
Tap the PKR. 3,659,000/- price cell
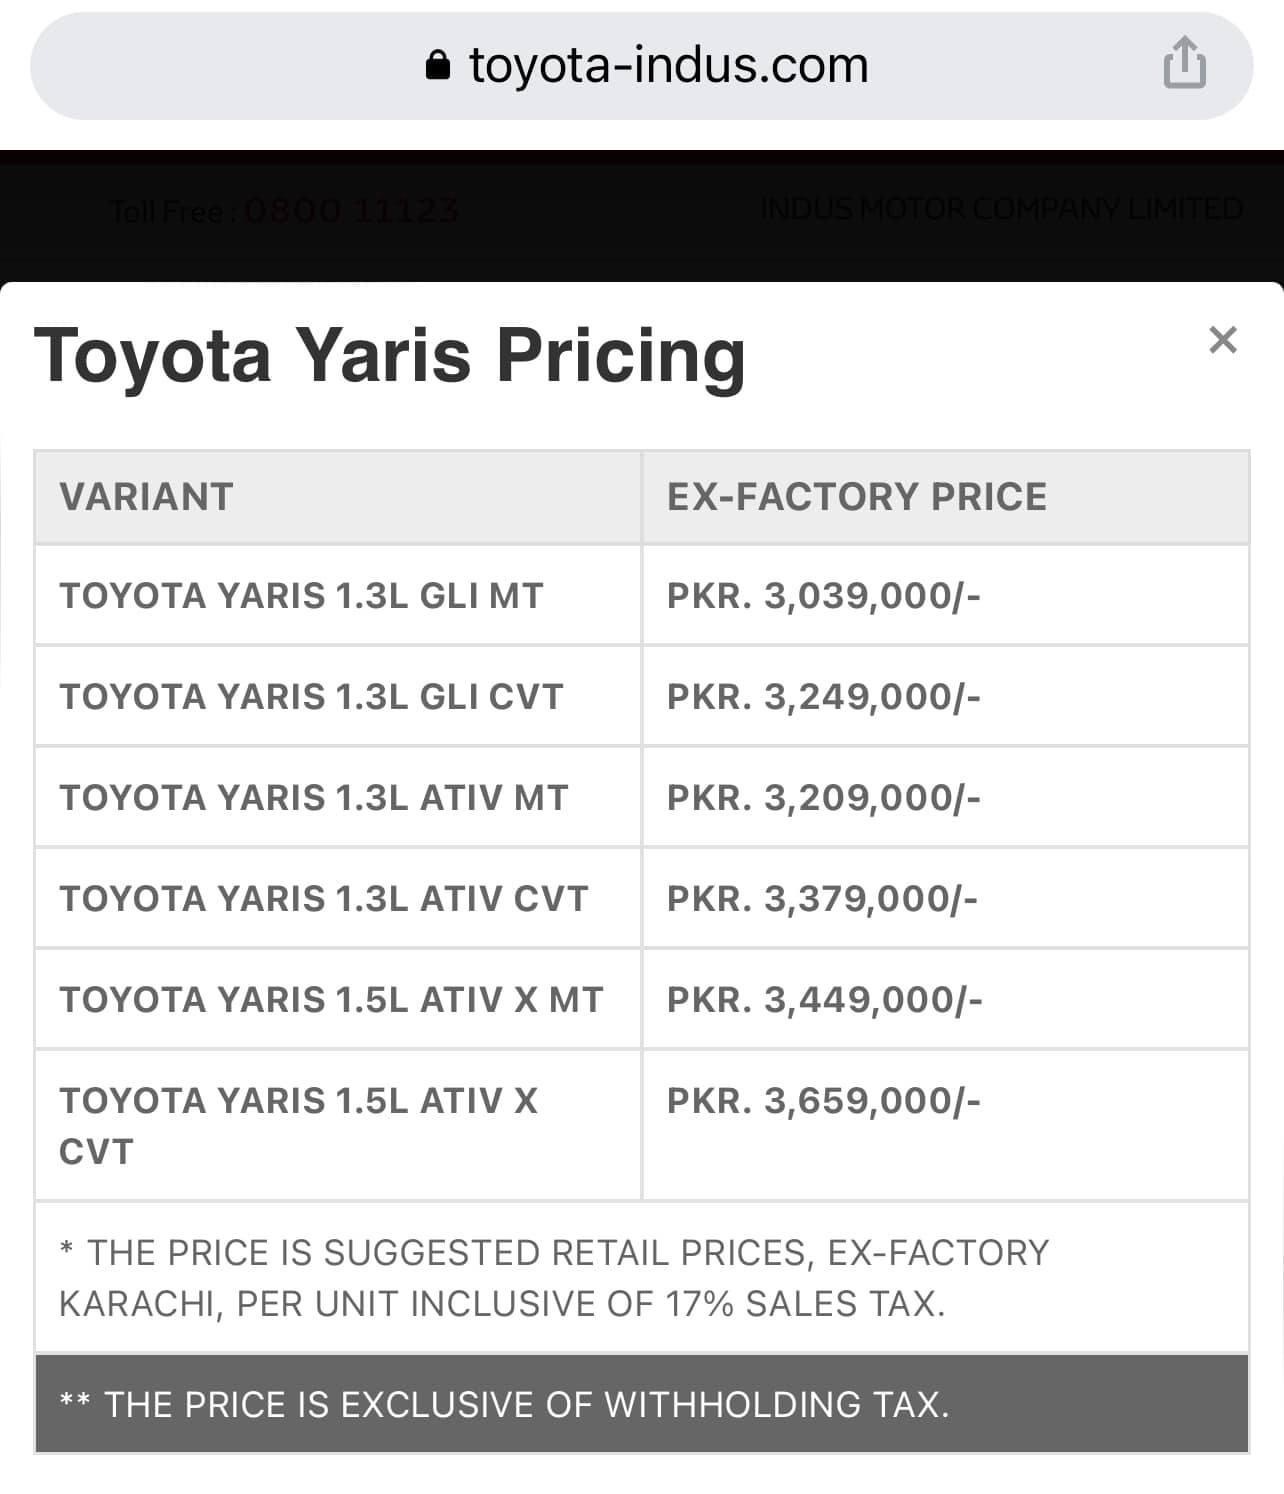(x=945, y=1125)
